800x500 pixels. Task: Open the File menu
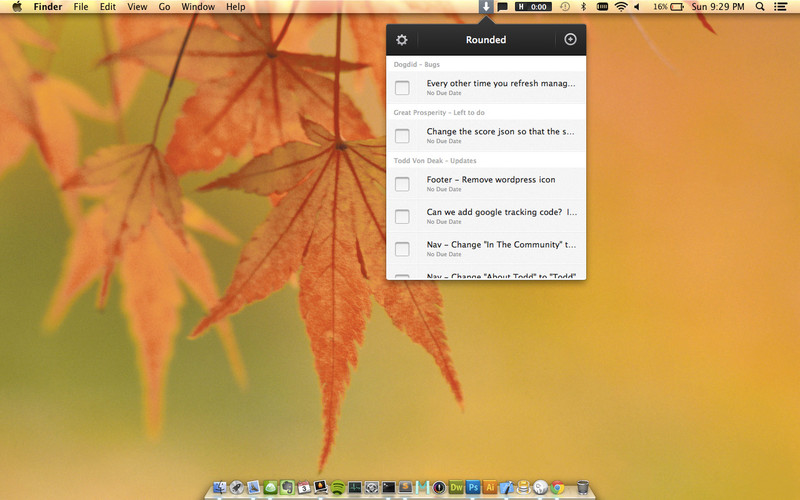[x=81, y=7]
